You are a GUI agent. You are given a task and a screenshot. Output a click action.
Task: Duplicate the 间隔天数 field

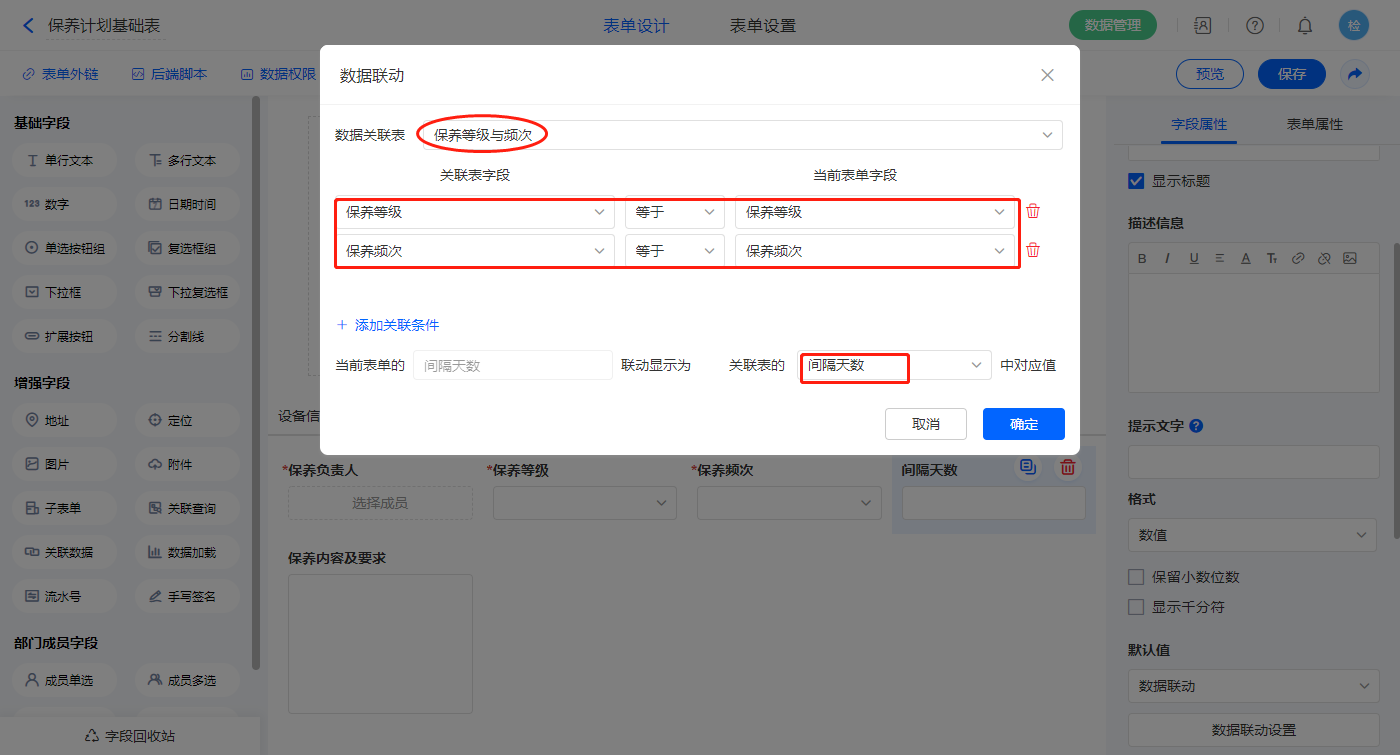point(1027,467)
